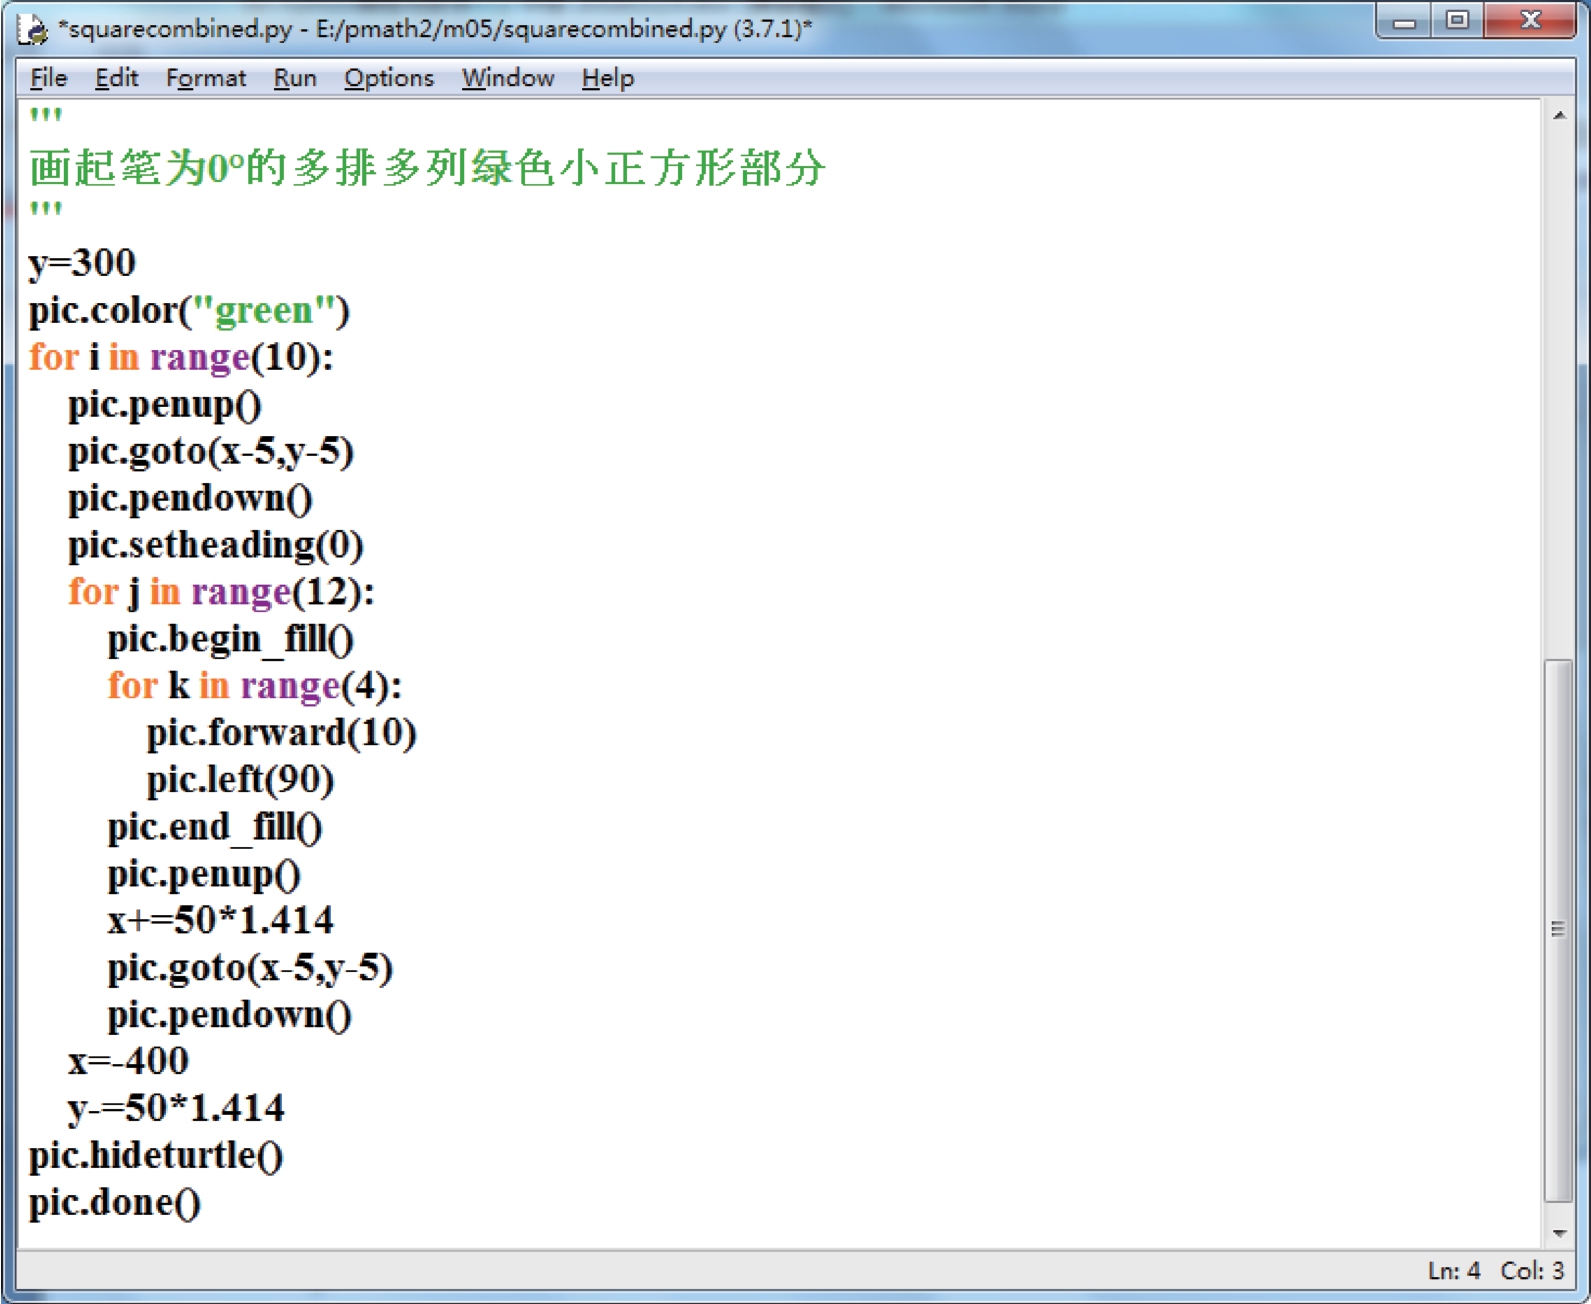
Task: Place cursor in 'for i in range(10):'
Action: pos(181,357)
